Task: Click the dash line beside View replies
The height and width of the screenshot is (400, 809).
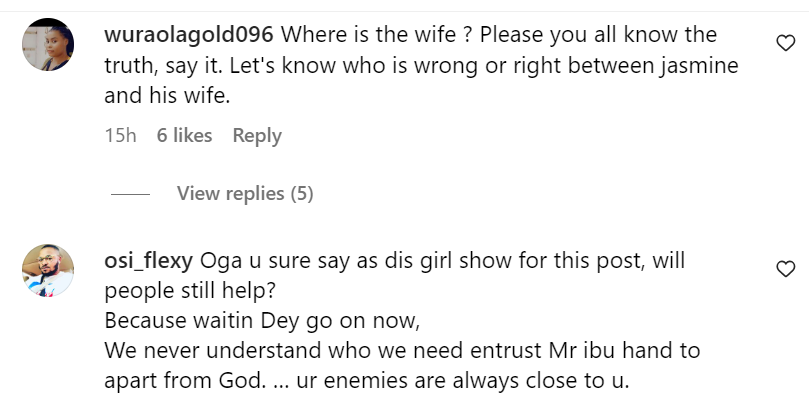Action: (129, 194)
